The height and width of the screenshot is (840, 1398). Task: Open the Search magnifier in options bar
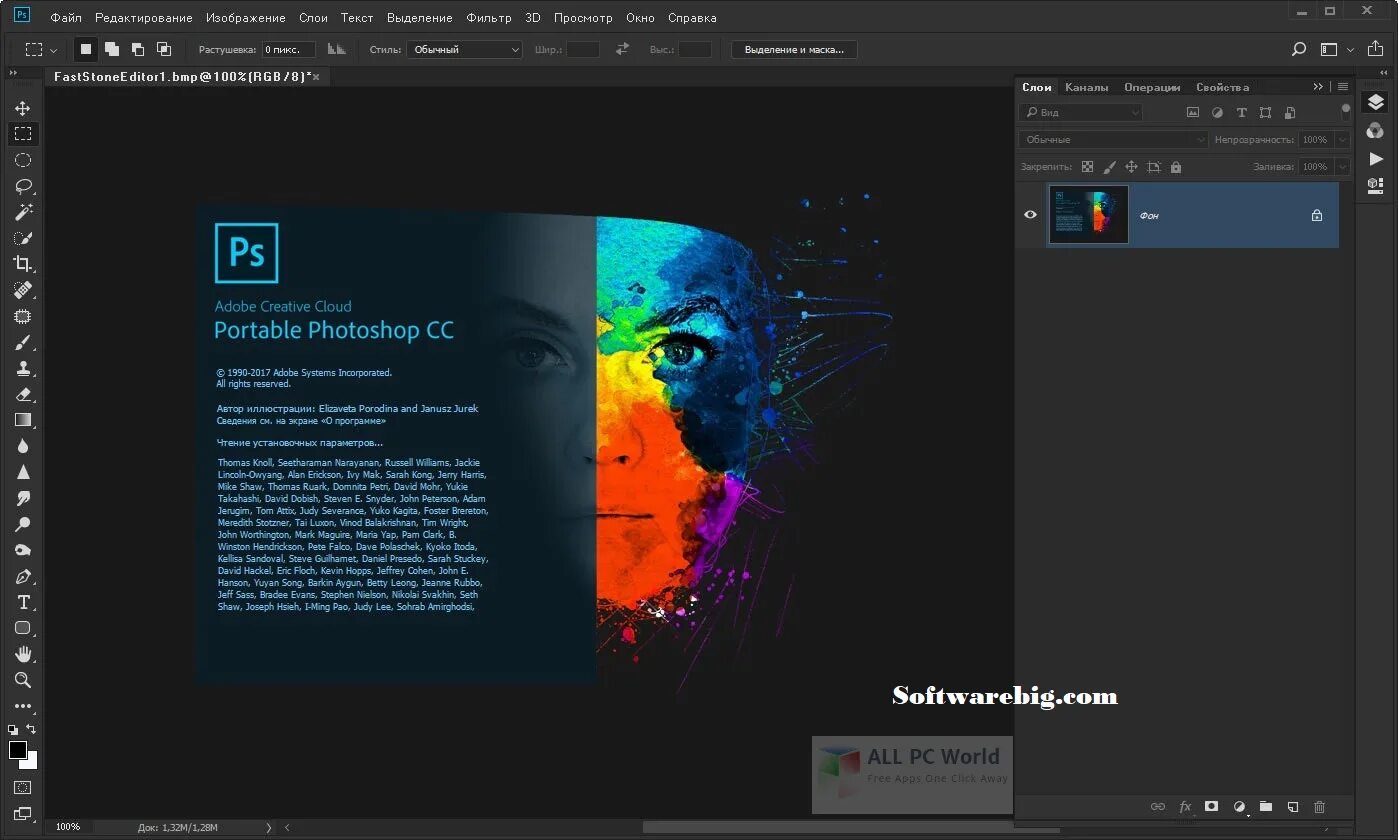1299,49
